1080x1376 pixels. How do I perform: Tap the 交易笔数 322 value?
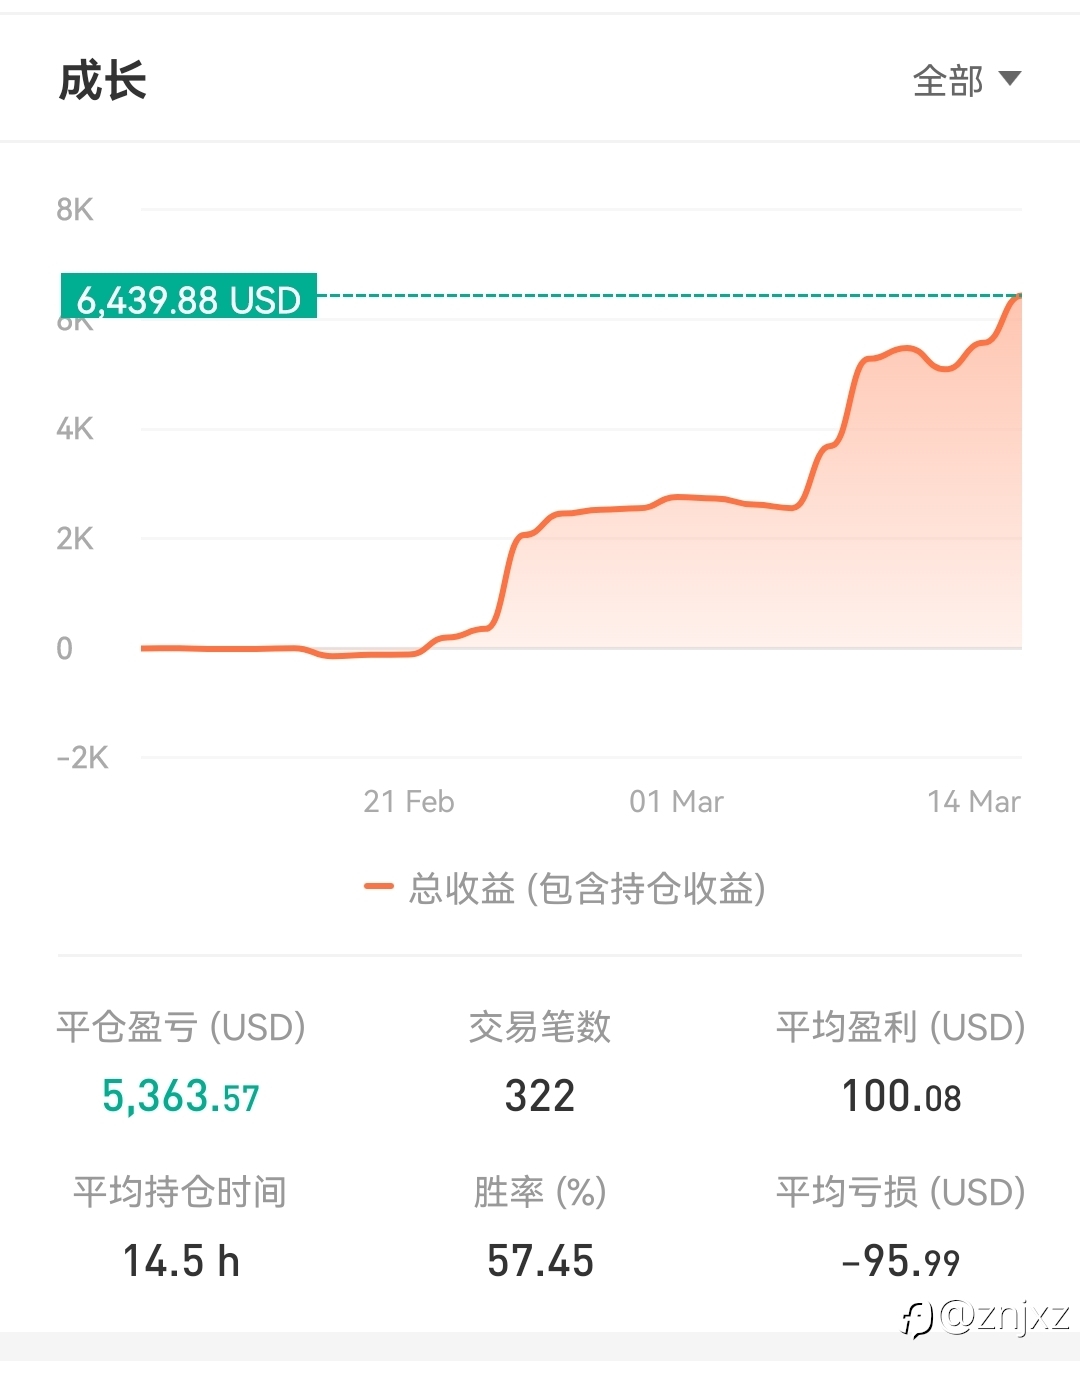pyautogui.click(x=540, y=1097)
